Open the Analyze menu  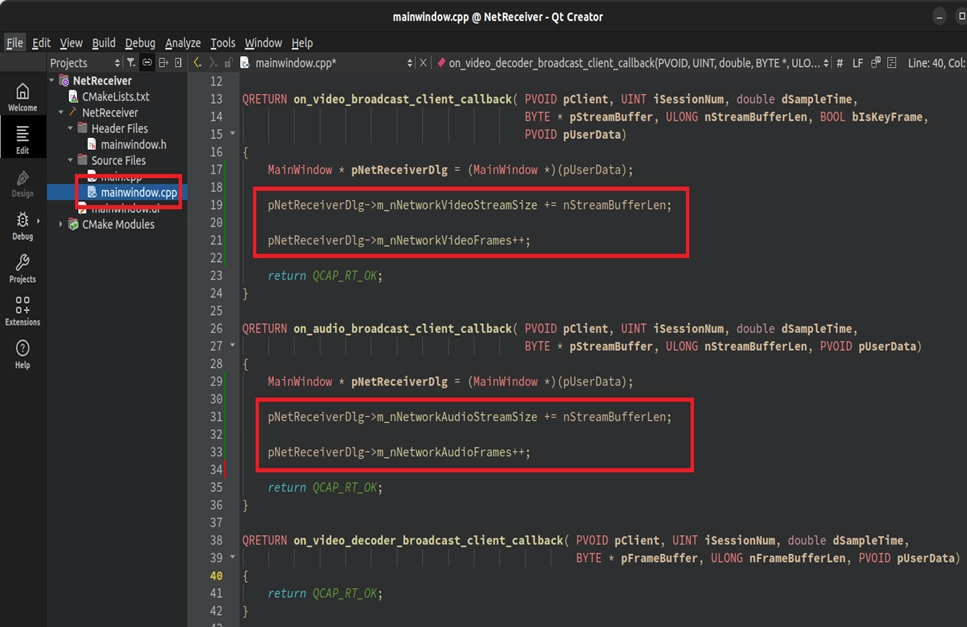(x=183, y=43)
